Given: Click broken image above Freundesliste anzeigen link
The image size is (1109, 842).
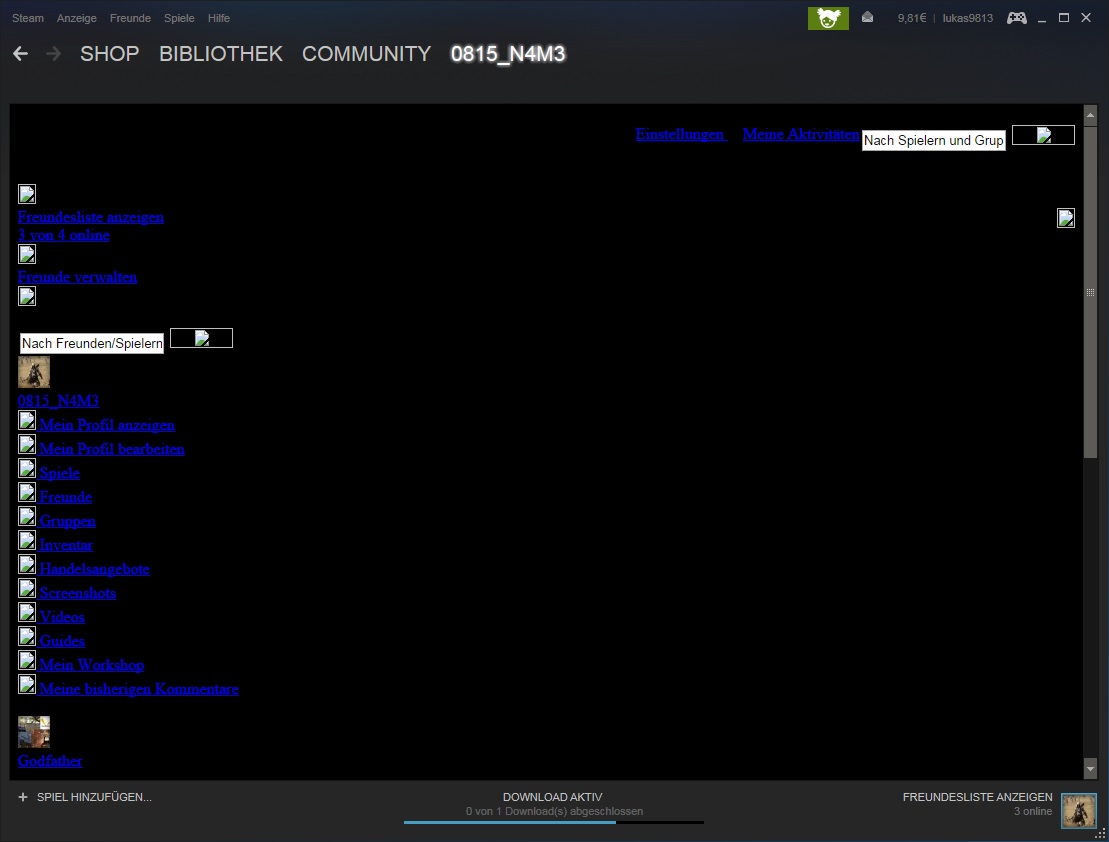Looking at the screenshot, I should (x=27, y=194).
